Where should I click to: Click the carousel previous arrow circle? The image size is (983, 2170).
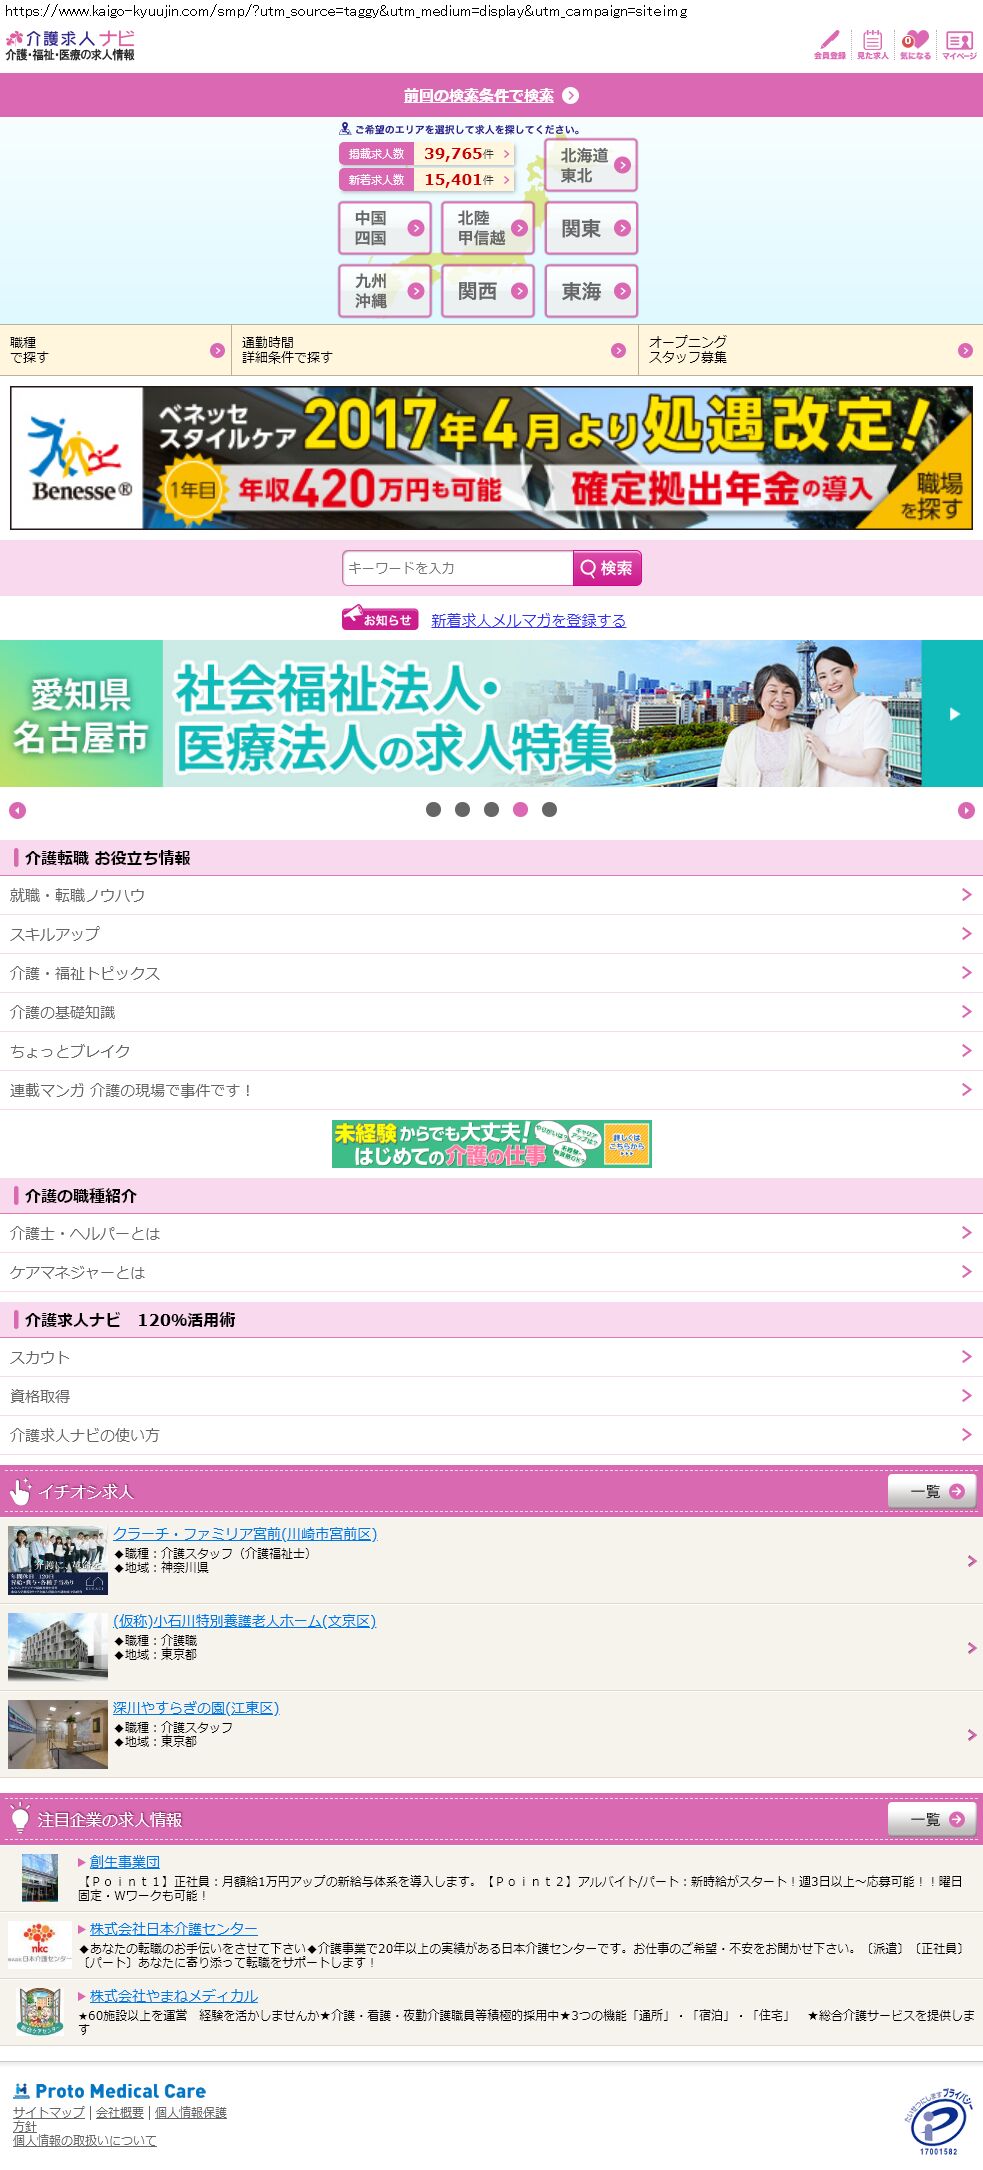[17, 811]
